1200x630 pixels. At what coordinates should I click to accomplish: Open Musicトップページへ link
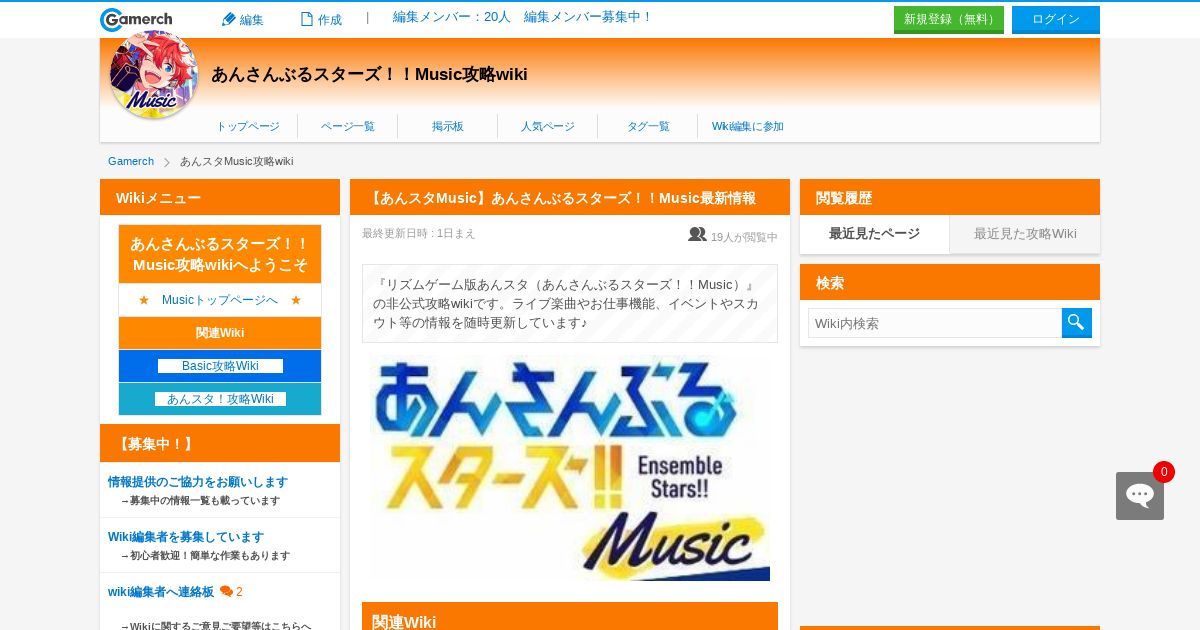[220, 300]
